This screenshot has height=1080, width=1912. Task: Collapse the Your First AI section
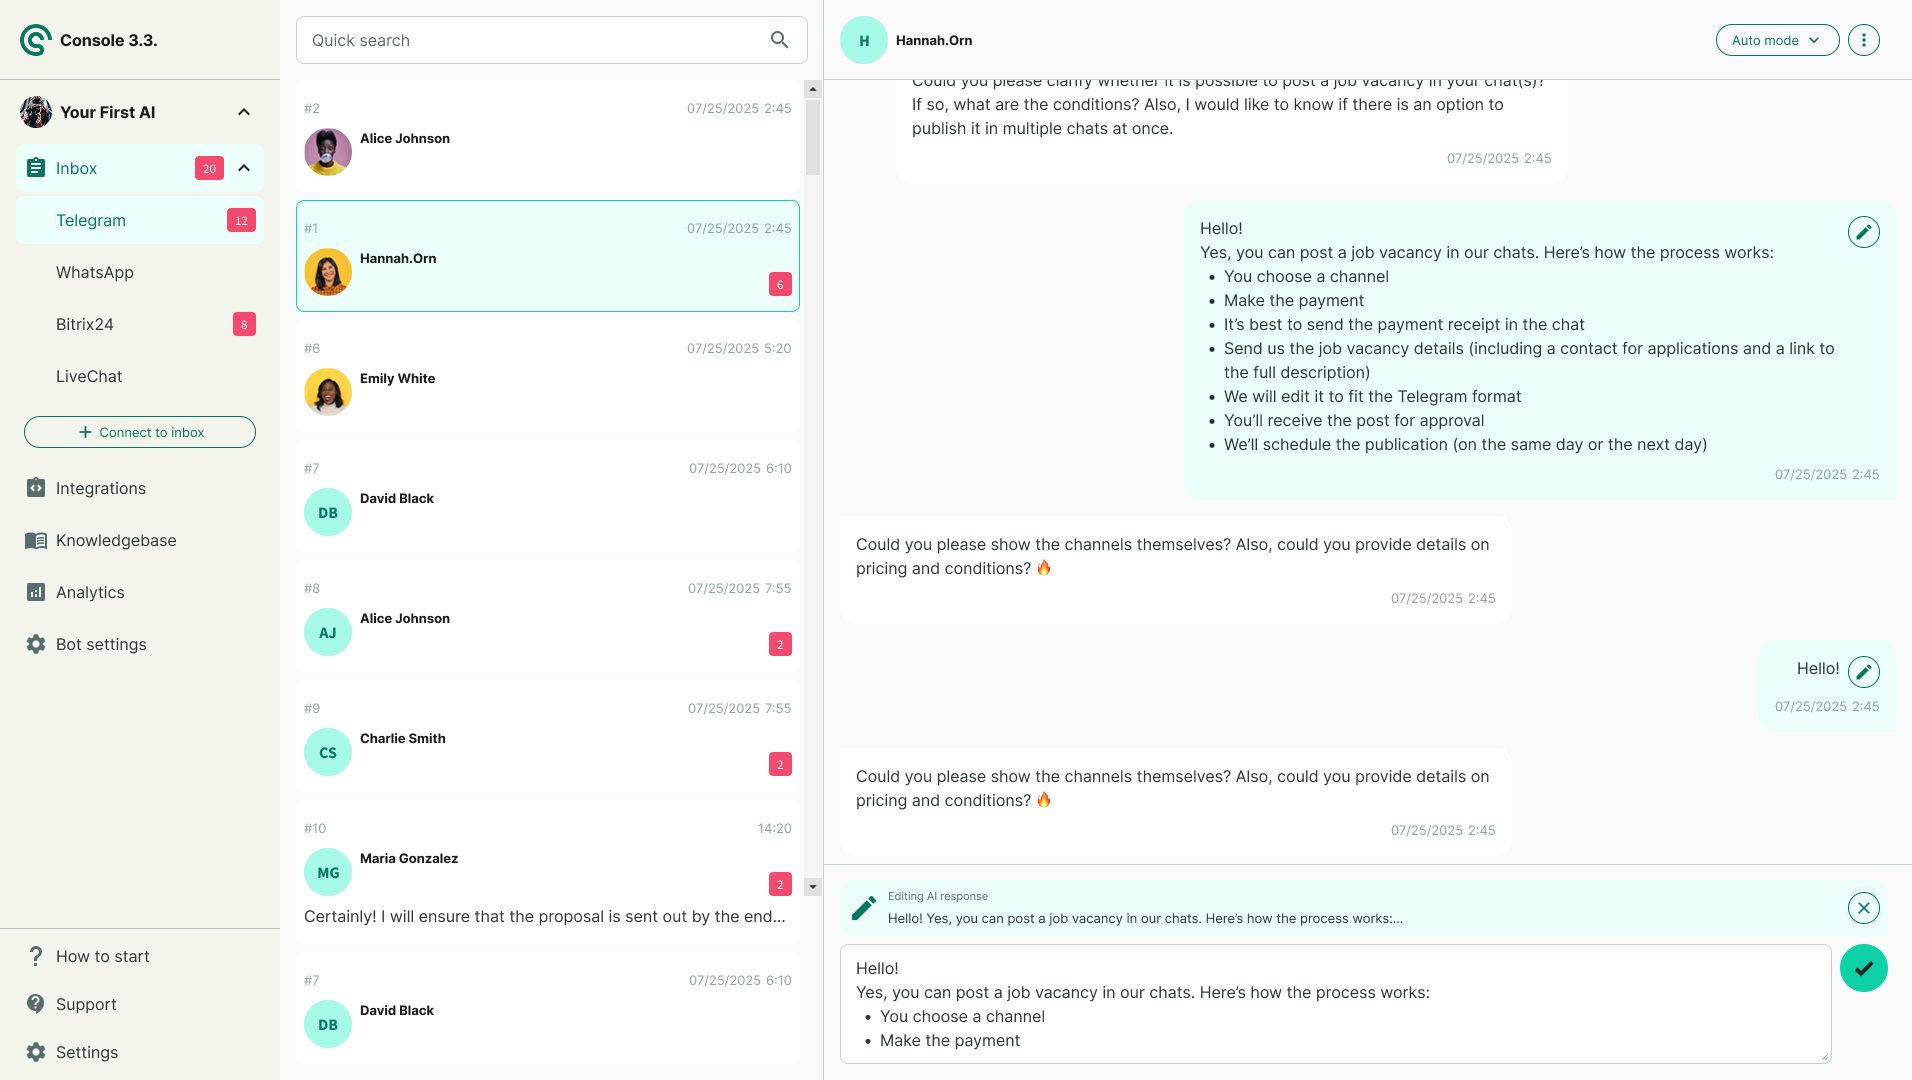pyautogui.click(x=244, y=112)
